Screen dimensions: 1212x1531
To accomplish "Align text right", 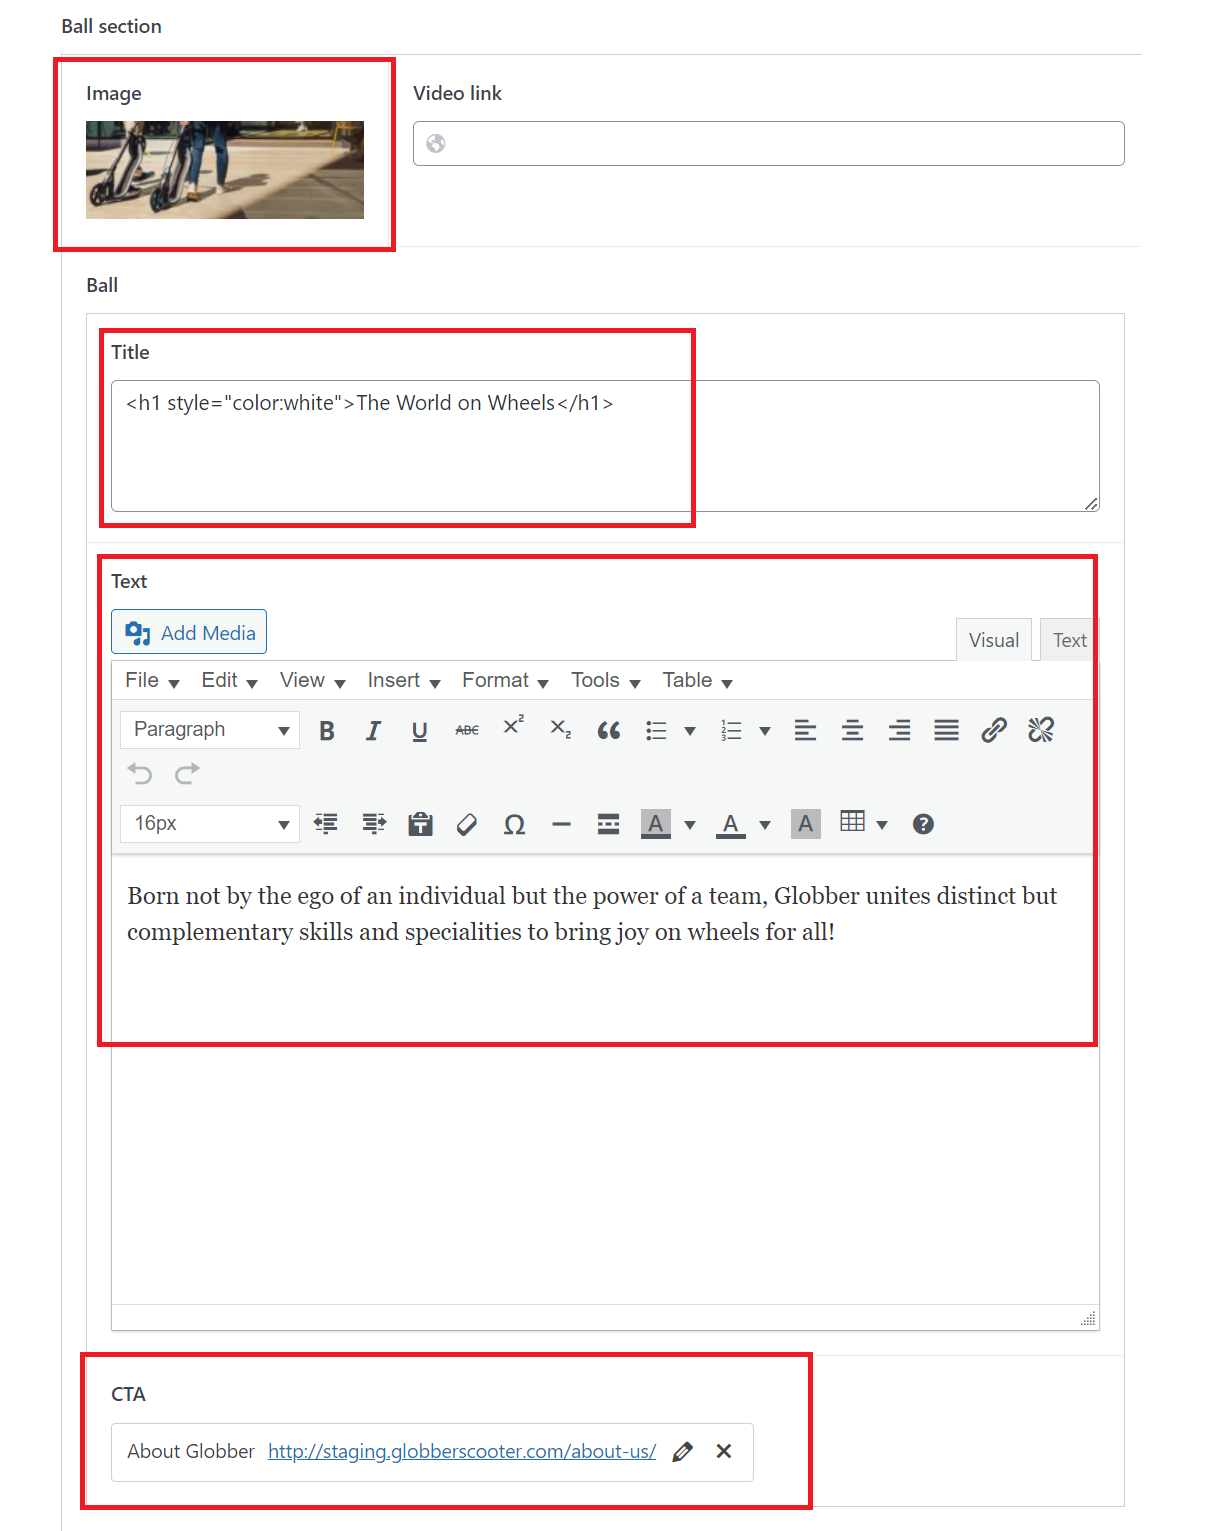I will coord(899,731).
